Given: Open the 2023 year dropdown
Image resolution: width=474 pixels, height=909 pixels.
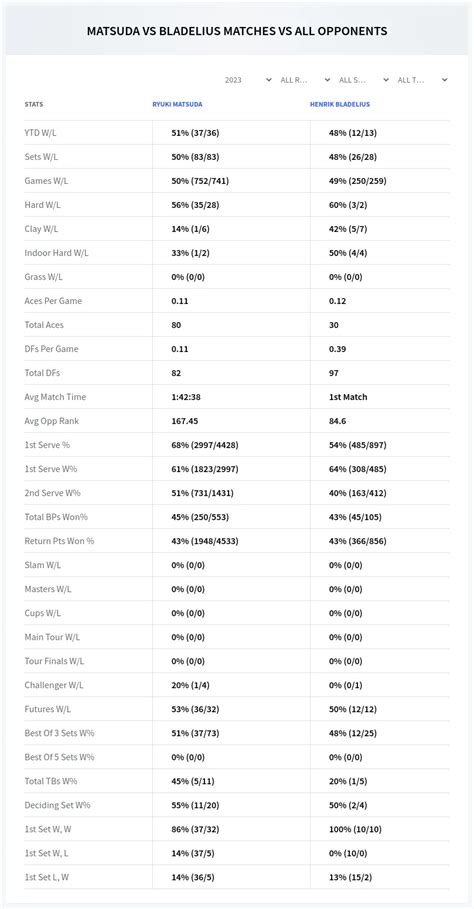Looking at the screenshot, I should 247,80.
